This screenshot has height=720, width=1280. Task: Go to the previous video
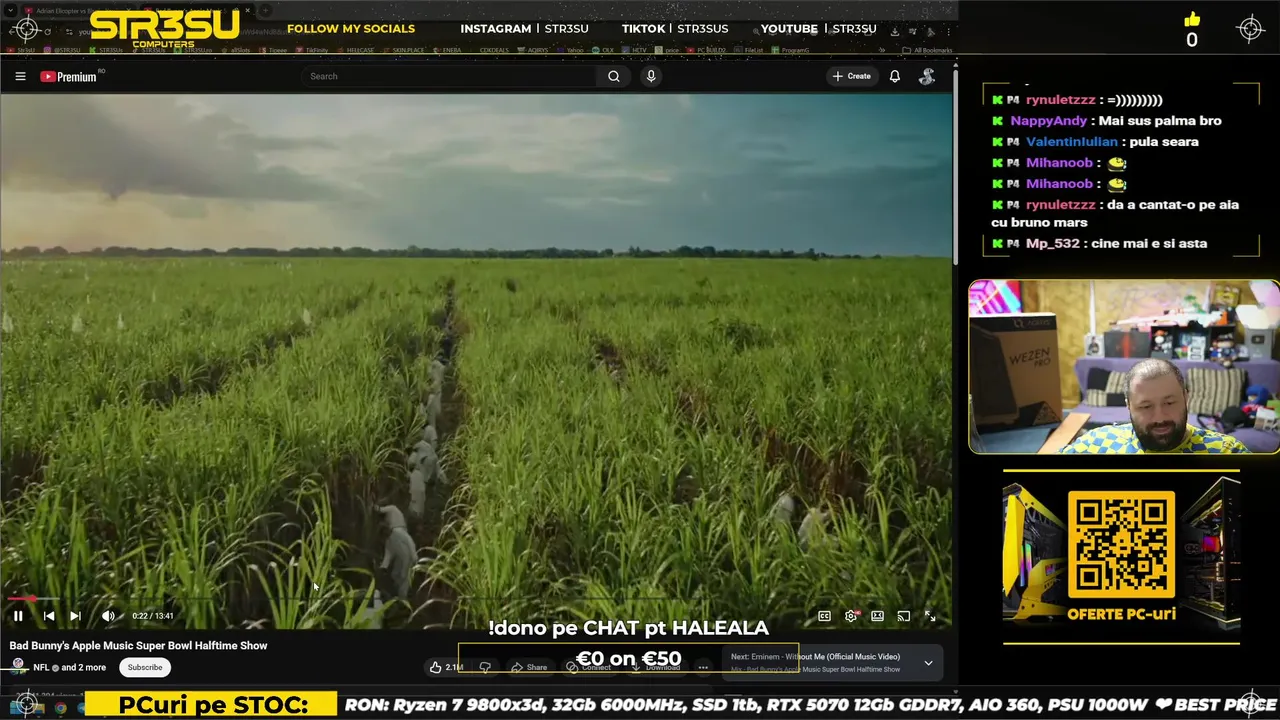48,616
